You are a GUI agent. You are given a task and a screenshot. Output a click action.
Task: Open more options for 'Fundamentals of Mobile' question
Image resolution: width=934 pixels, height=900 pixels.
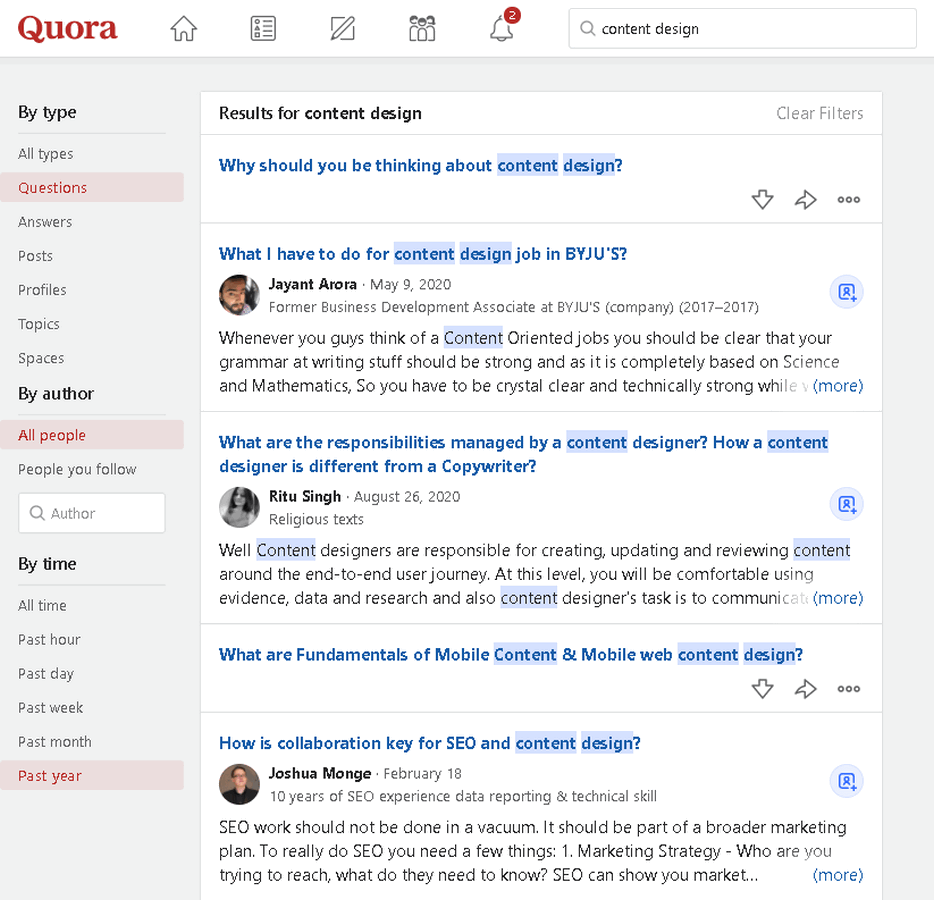pyautogui.click(x=848, y=689)
